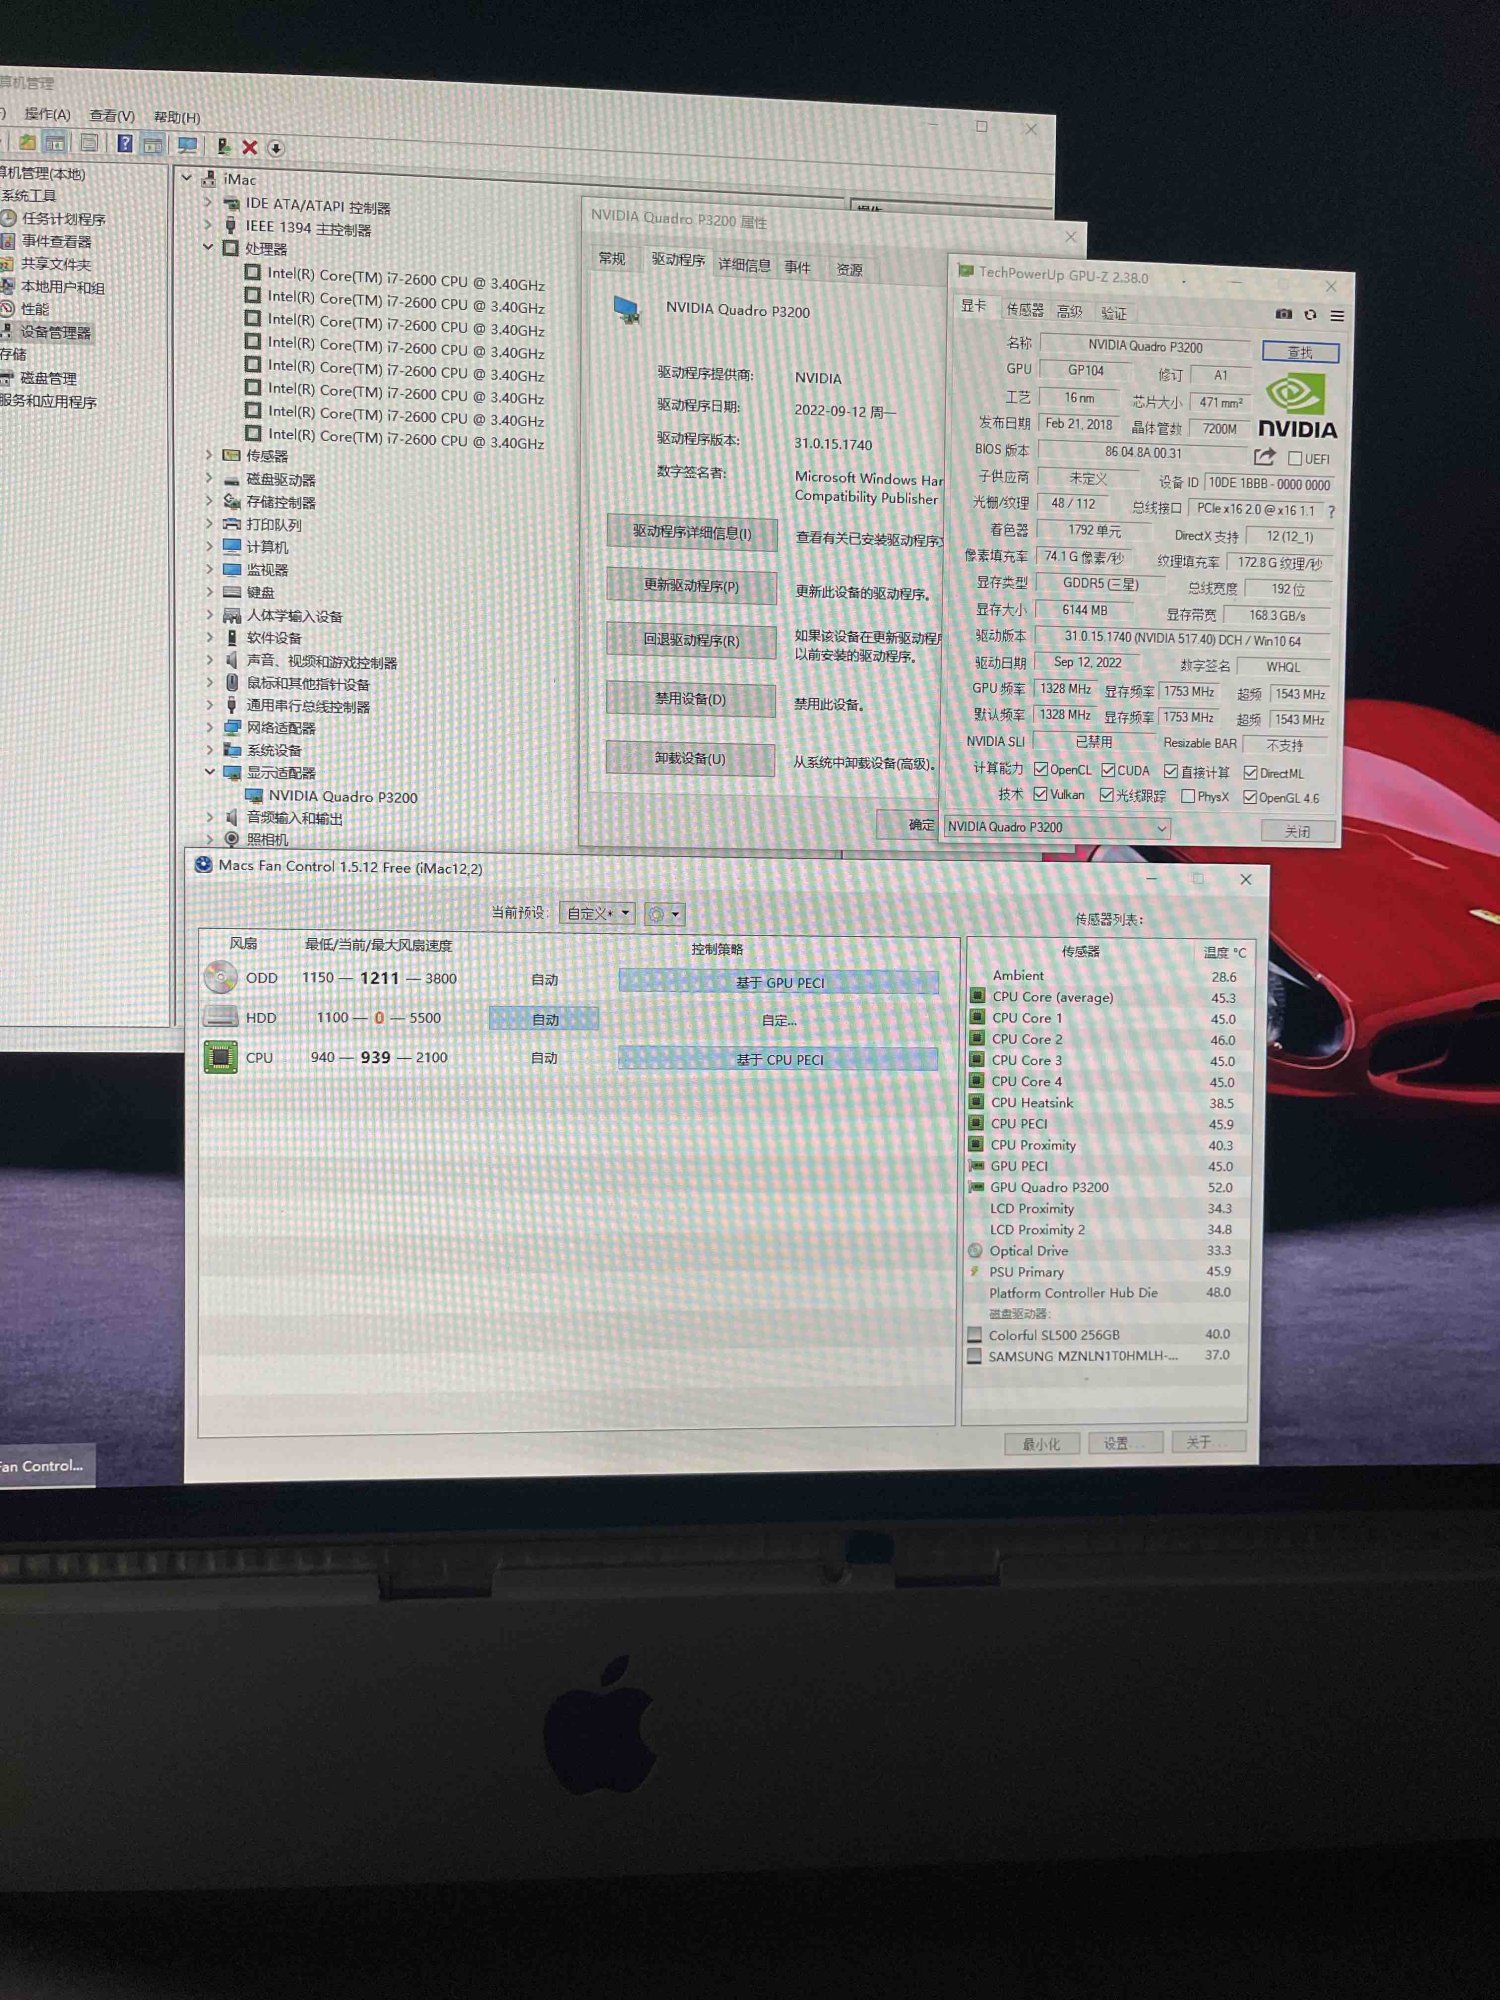Click 回退驱动程序(R) button

click(691, 641)
